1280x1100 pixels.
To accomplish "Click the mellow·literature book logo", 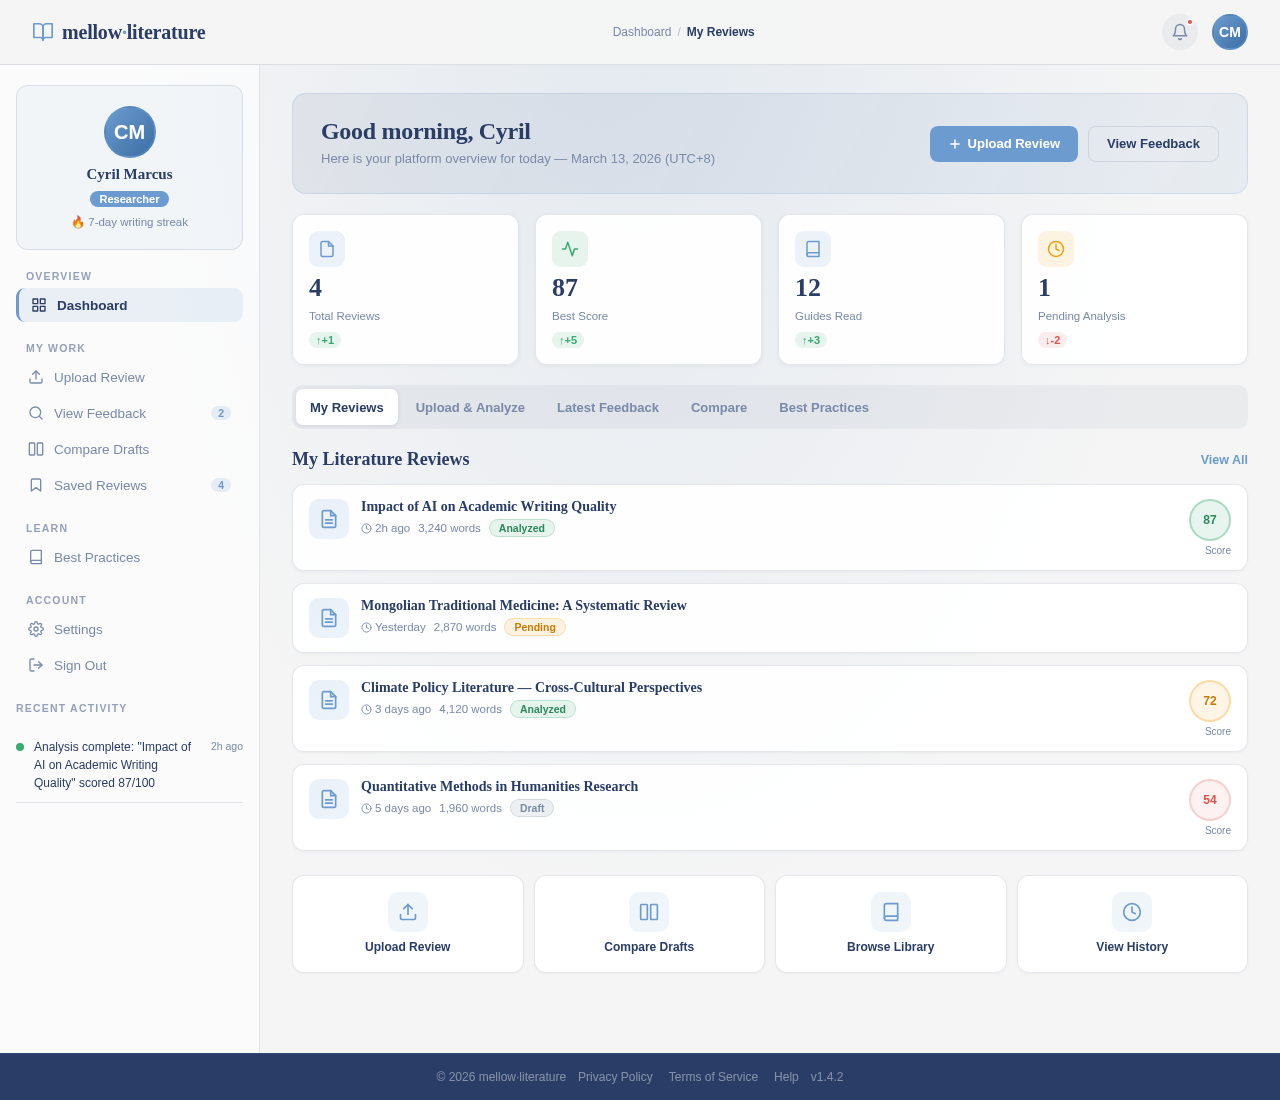I will click(41, 31).
